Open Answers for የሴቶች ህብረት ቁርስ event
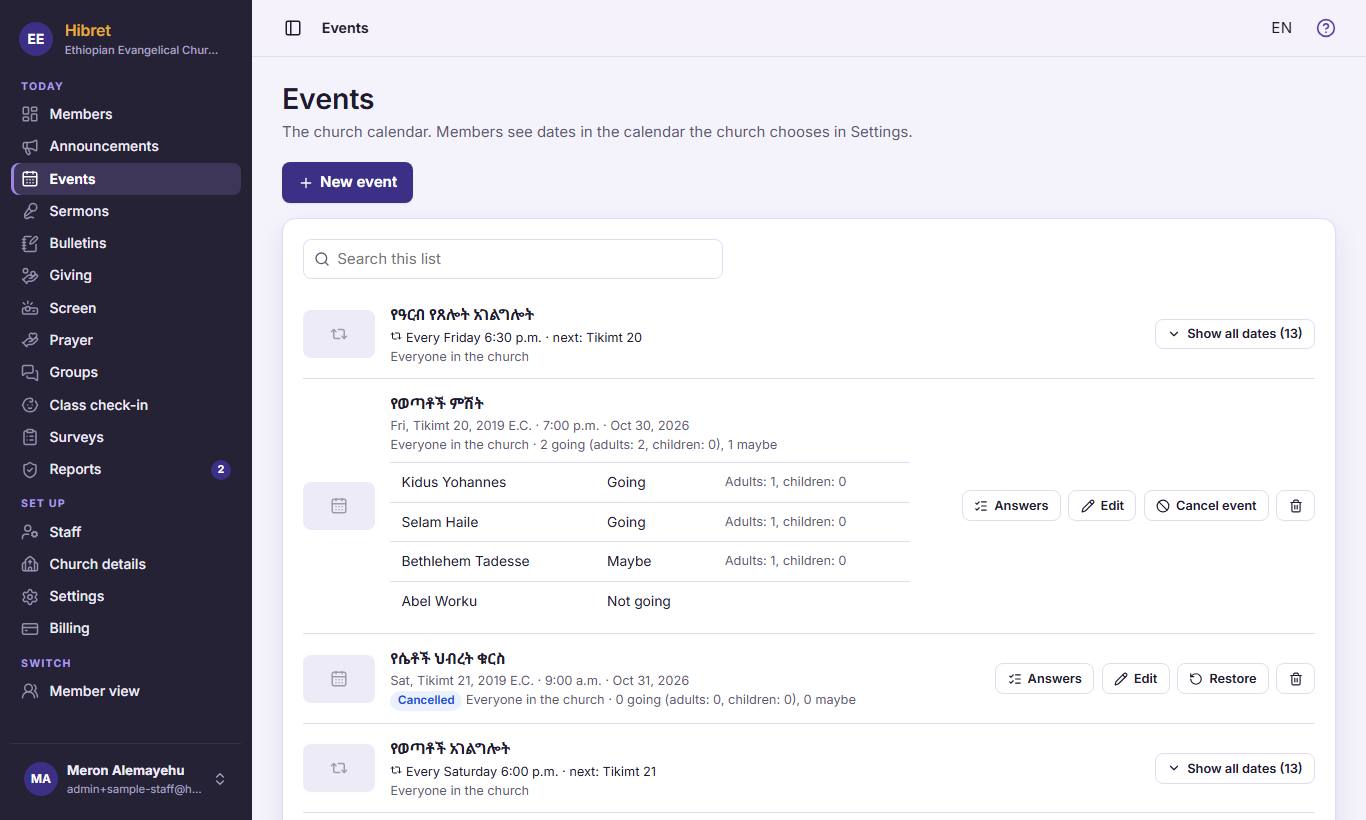The height and width of the screenshot is (820, 1366). 1044,679
